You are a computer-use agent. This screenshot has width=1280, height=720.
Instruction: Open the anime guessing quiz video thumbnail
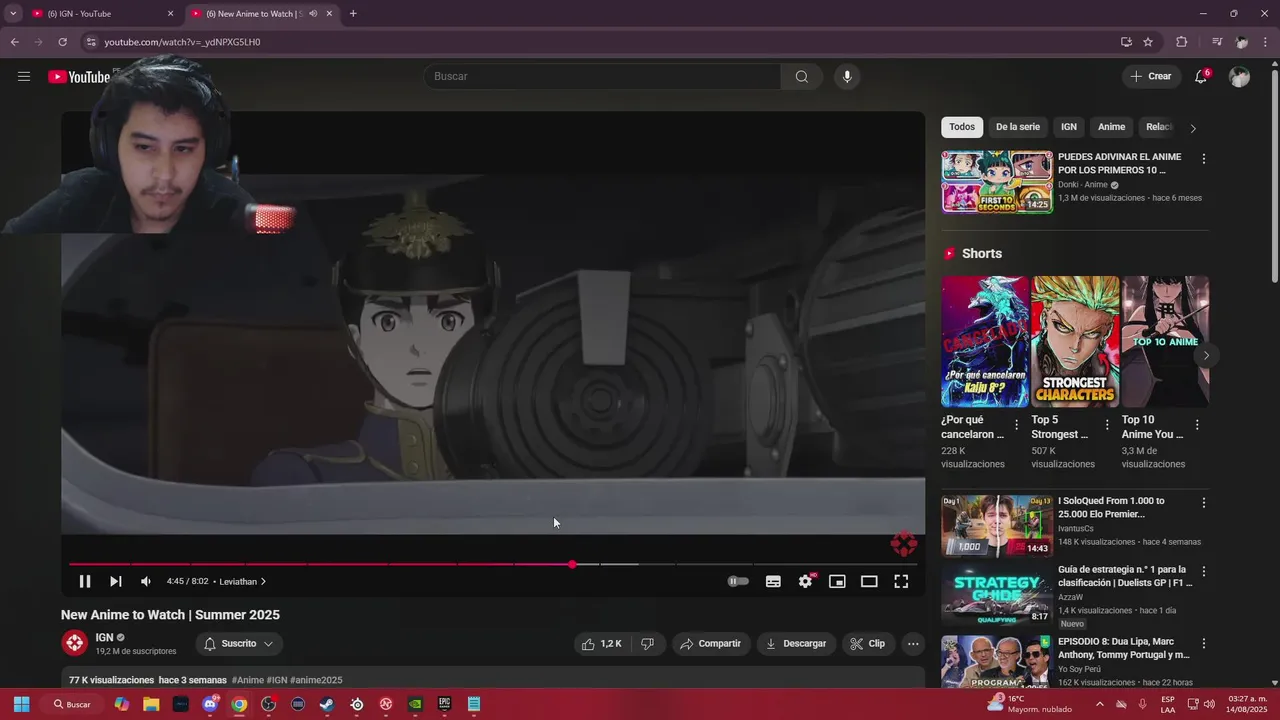coord(997,182)
